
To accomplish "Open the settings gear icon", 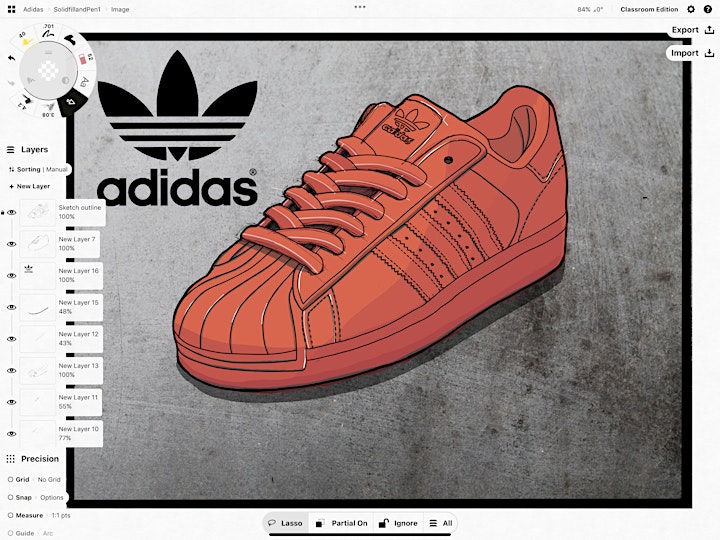I will tap(691, 9).
